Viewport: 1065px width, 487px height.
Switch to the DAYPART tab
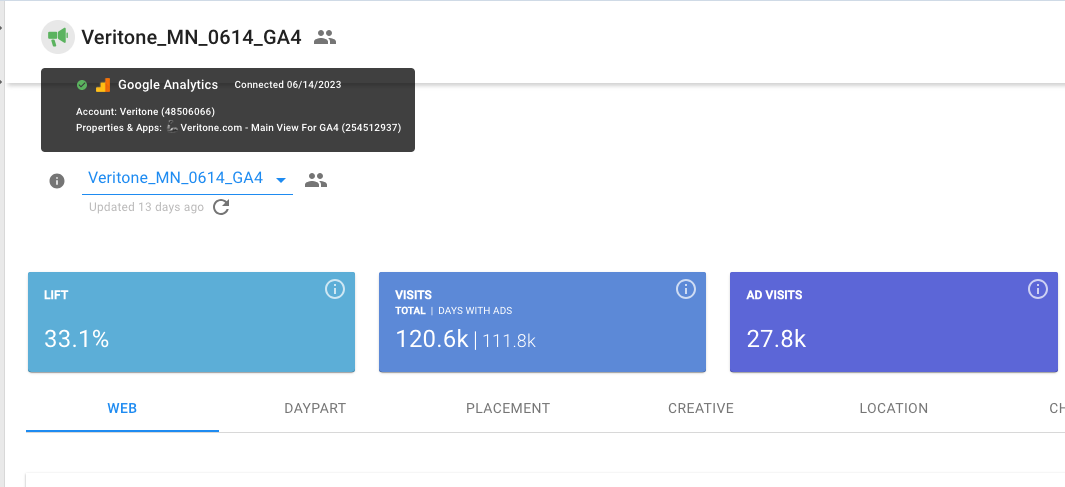[315, 408]
